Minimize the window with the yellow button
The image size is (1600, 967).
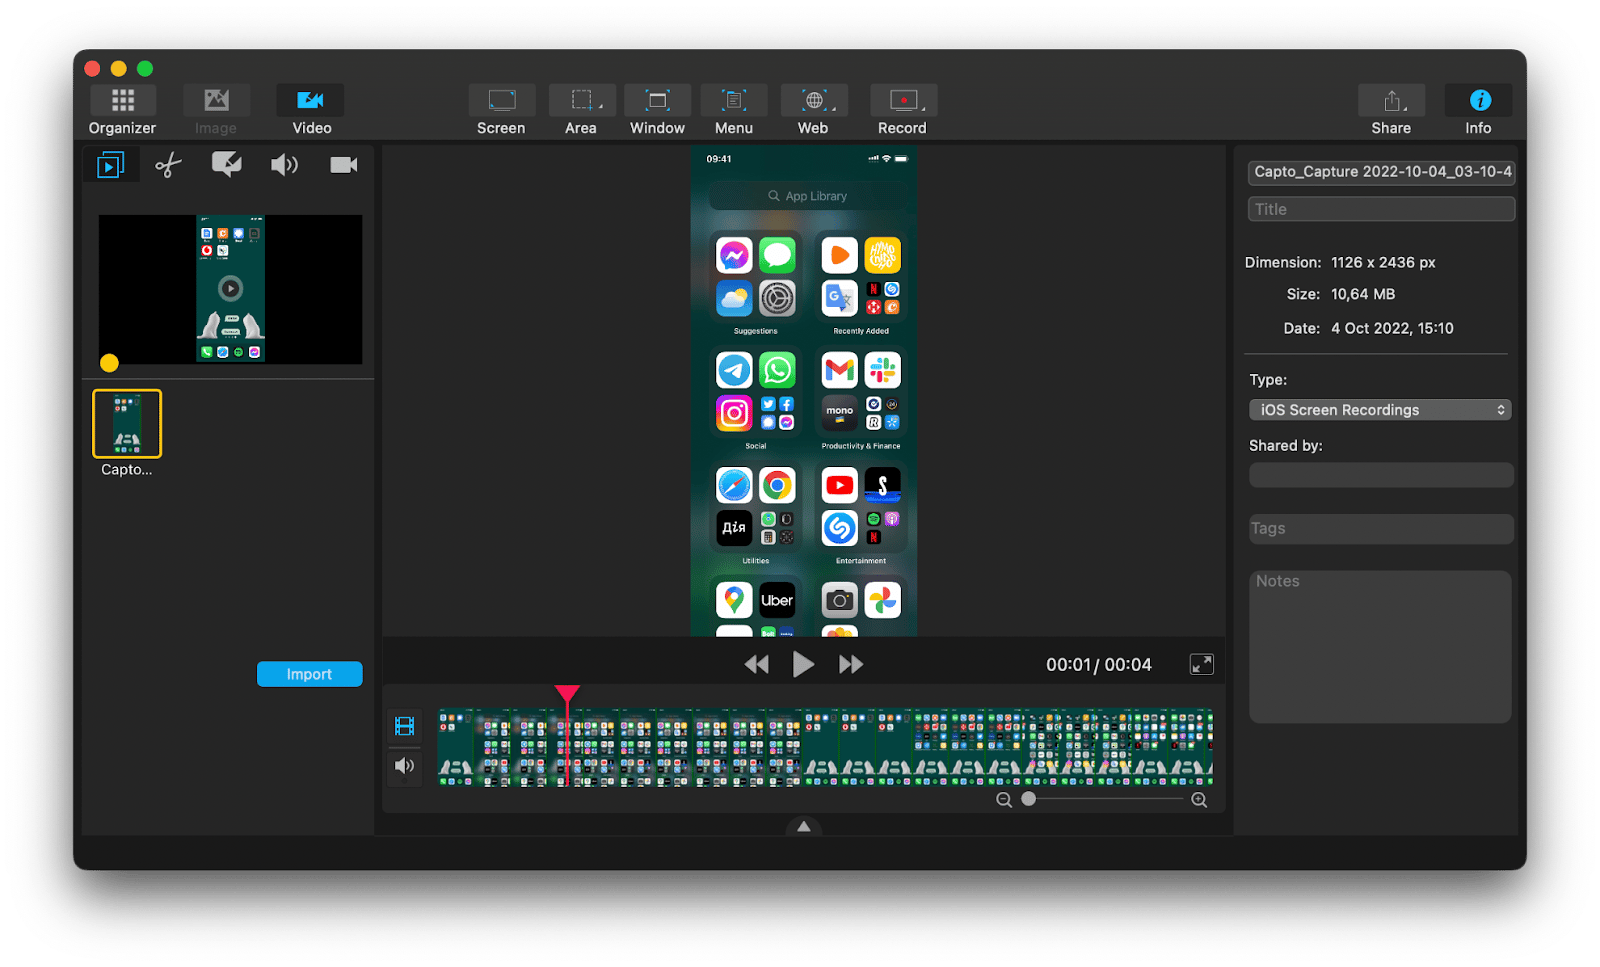(x=118, y=68)
